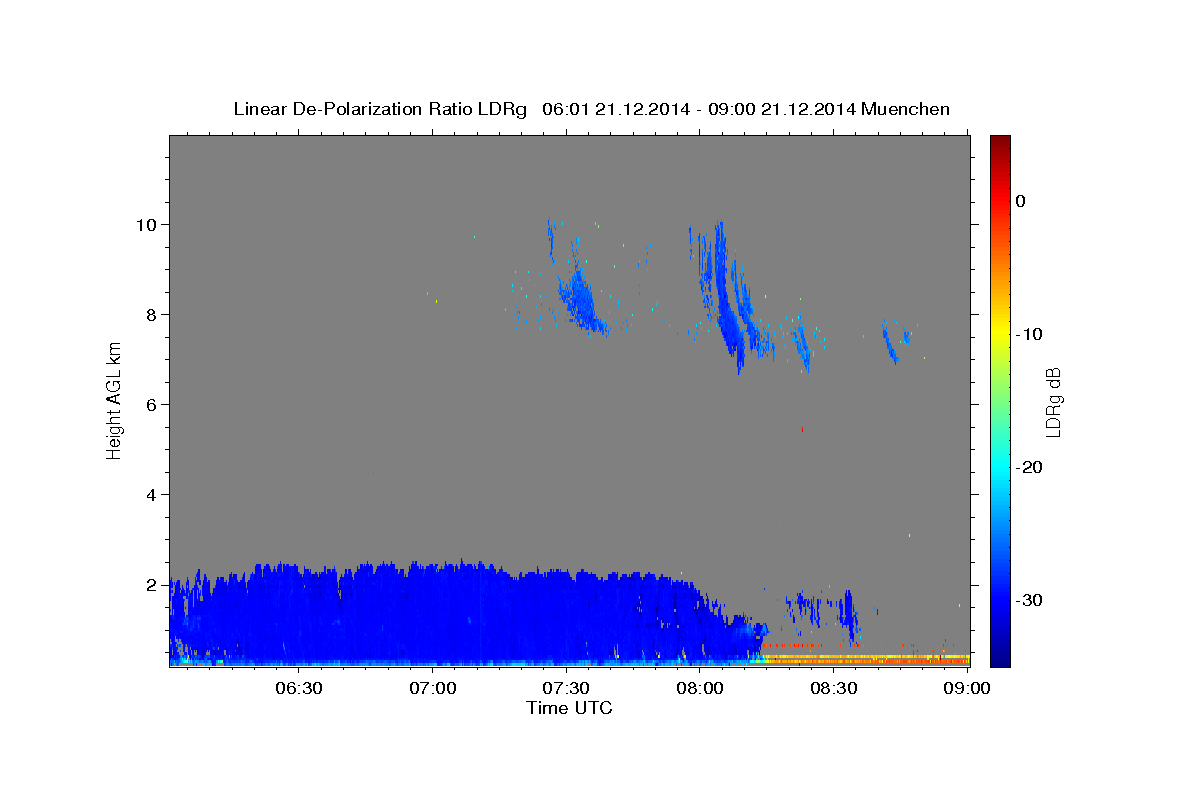The width and height of the screenshot is (1200, 800).
Task: Click the green section of the colorbar
Action: click(x=1000, y=400)
